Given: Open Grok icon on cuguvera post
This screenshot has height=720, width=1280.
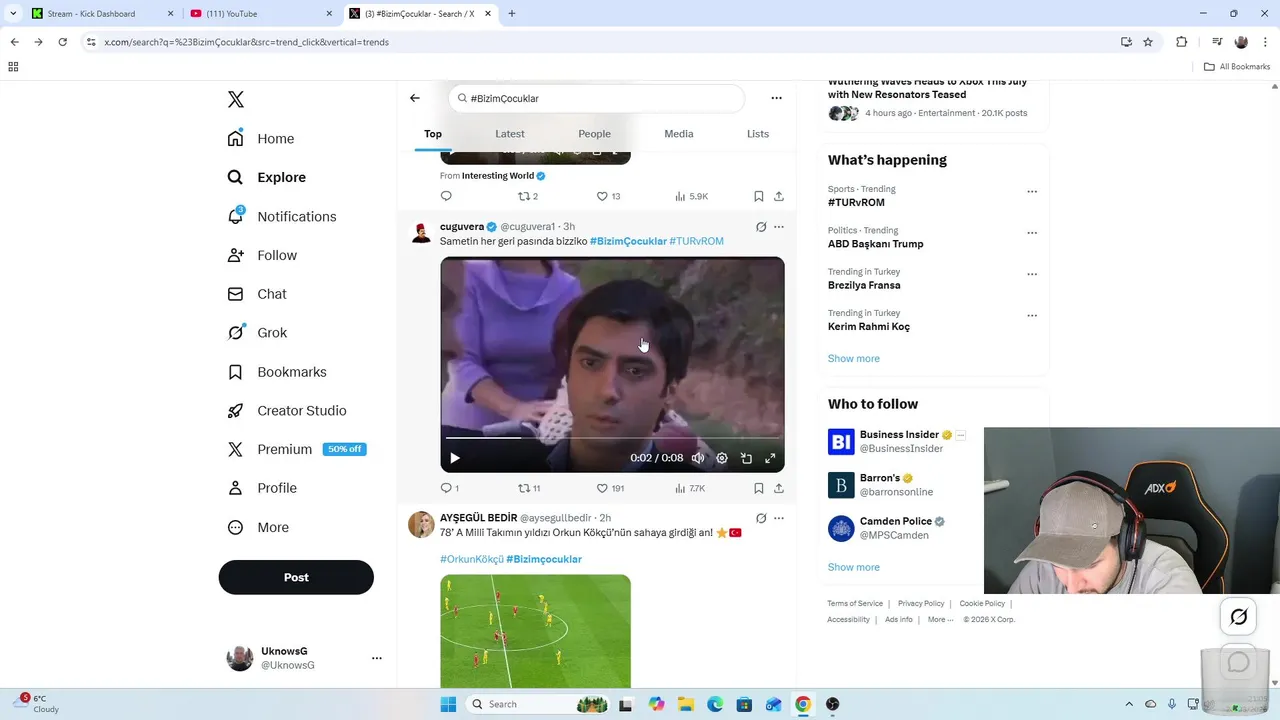Looking at the screenshot, I should [761, 227].
